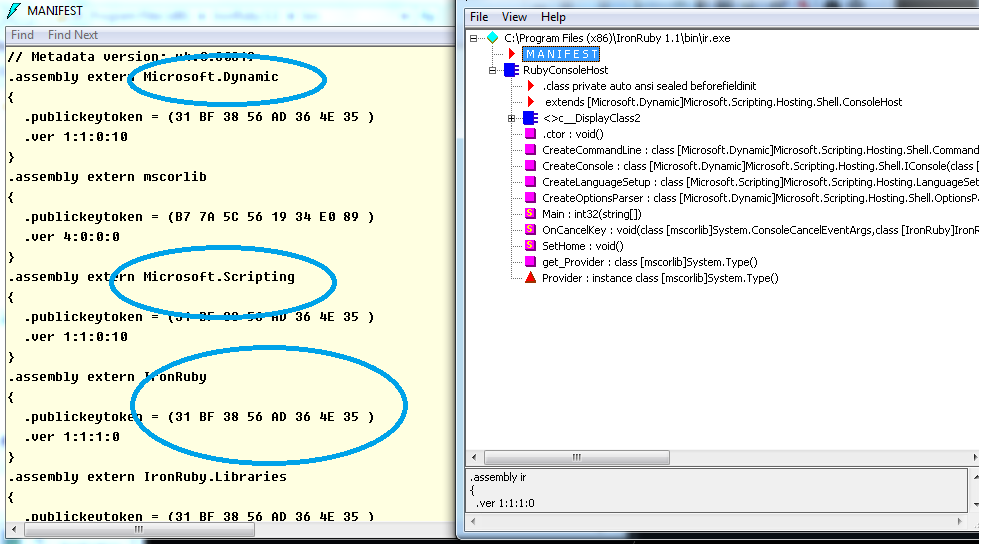Click the static Main method icon
This screenshot has height=545, width=983.
pos(530,214)
